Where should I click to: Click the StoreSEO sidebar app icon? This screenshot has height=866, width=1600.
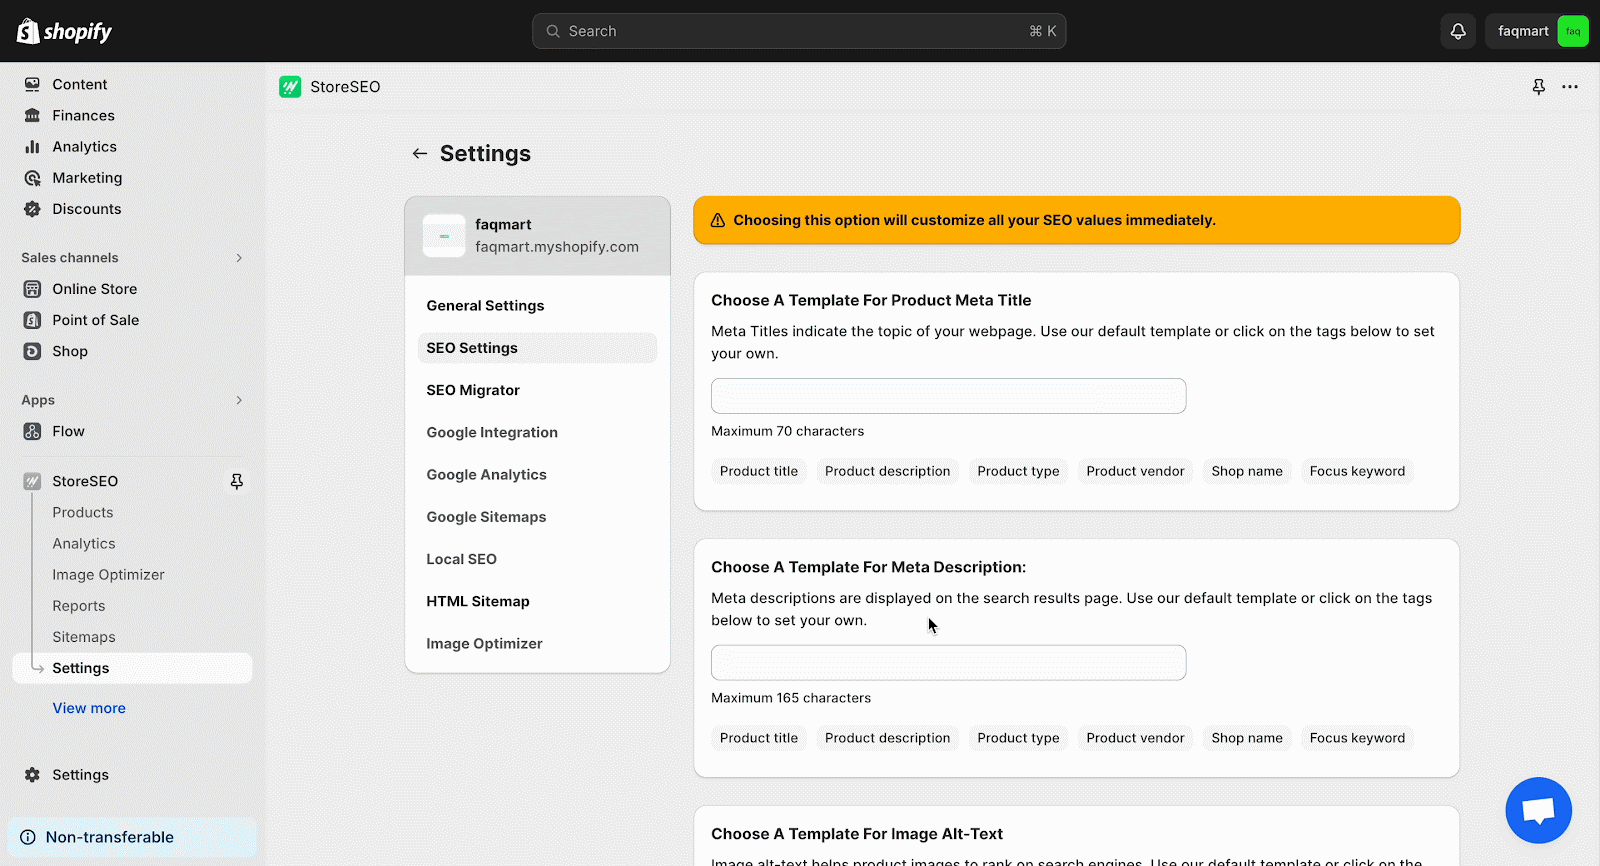[32, 481]
